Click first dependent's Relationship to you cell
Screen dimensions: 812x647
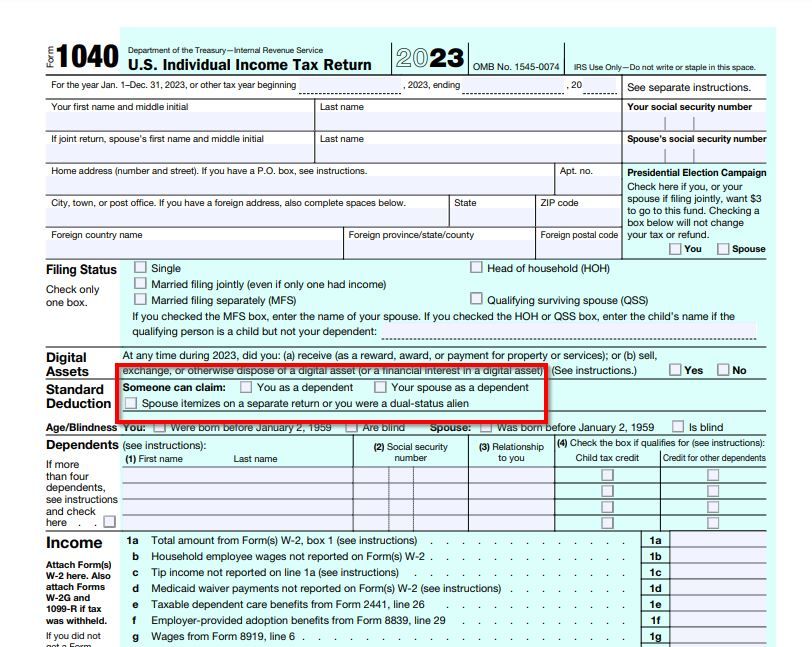coord(511,475)
